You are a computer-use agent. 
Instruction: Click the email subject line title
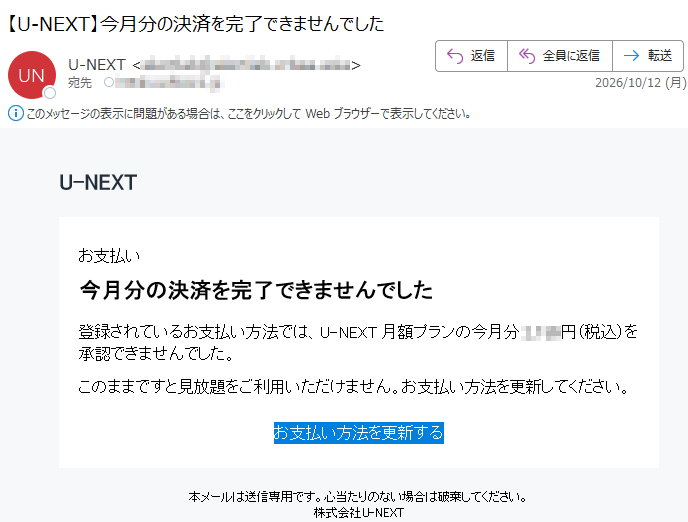point(196,24)
